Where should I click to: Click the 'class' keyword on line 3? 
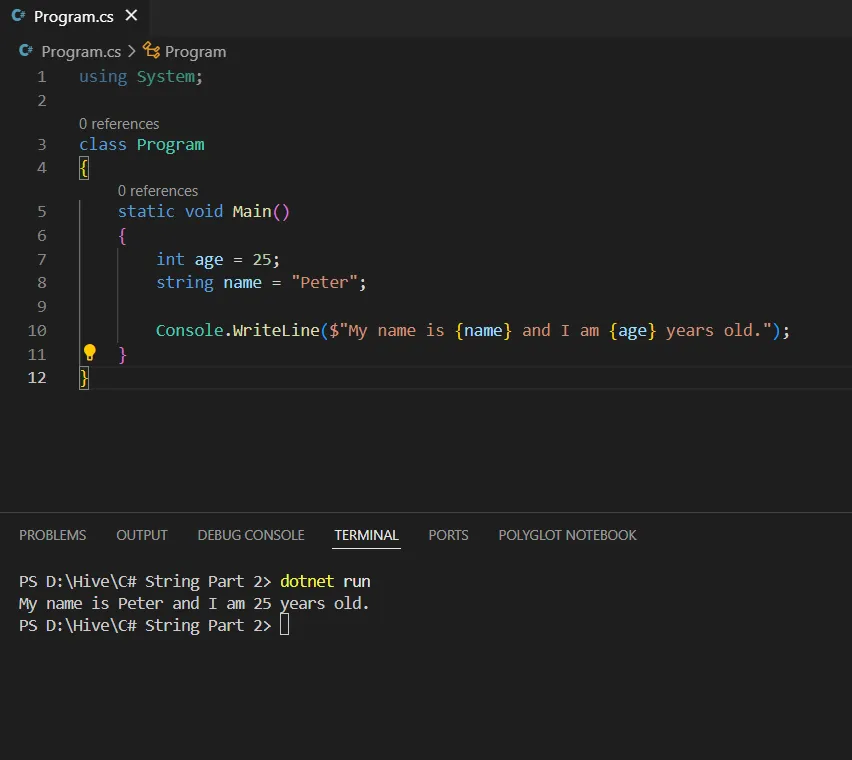click(103, 145)
